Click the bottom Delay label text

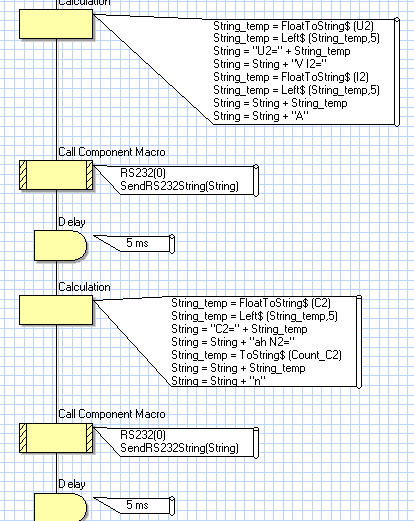(x=72, y=484)
